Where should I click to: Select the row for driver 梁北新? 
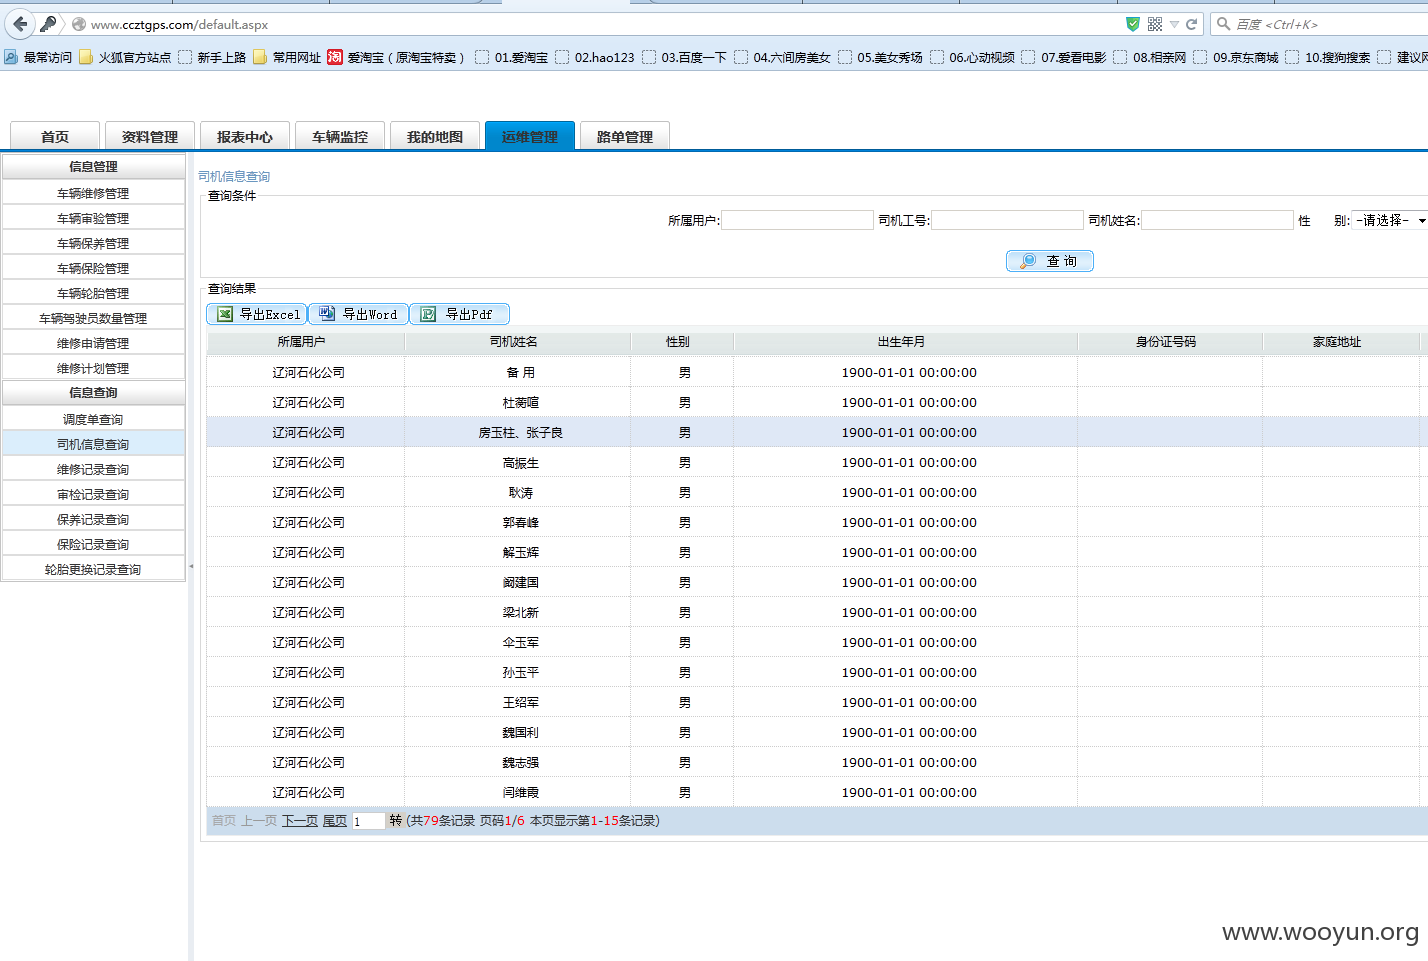817,612
